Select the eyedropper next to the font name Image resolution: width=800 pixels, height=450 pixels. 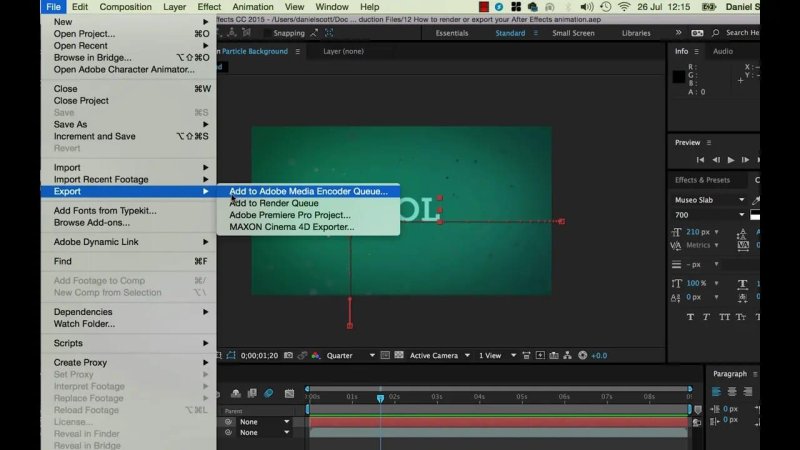756,200
